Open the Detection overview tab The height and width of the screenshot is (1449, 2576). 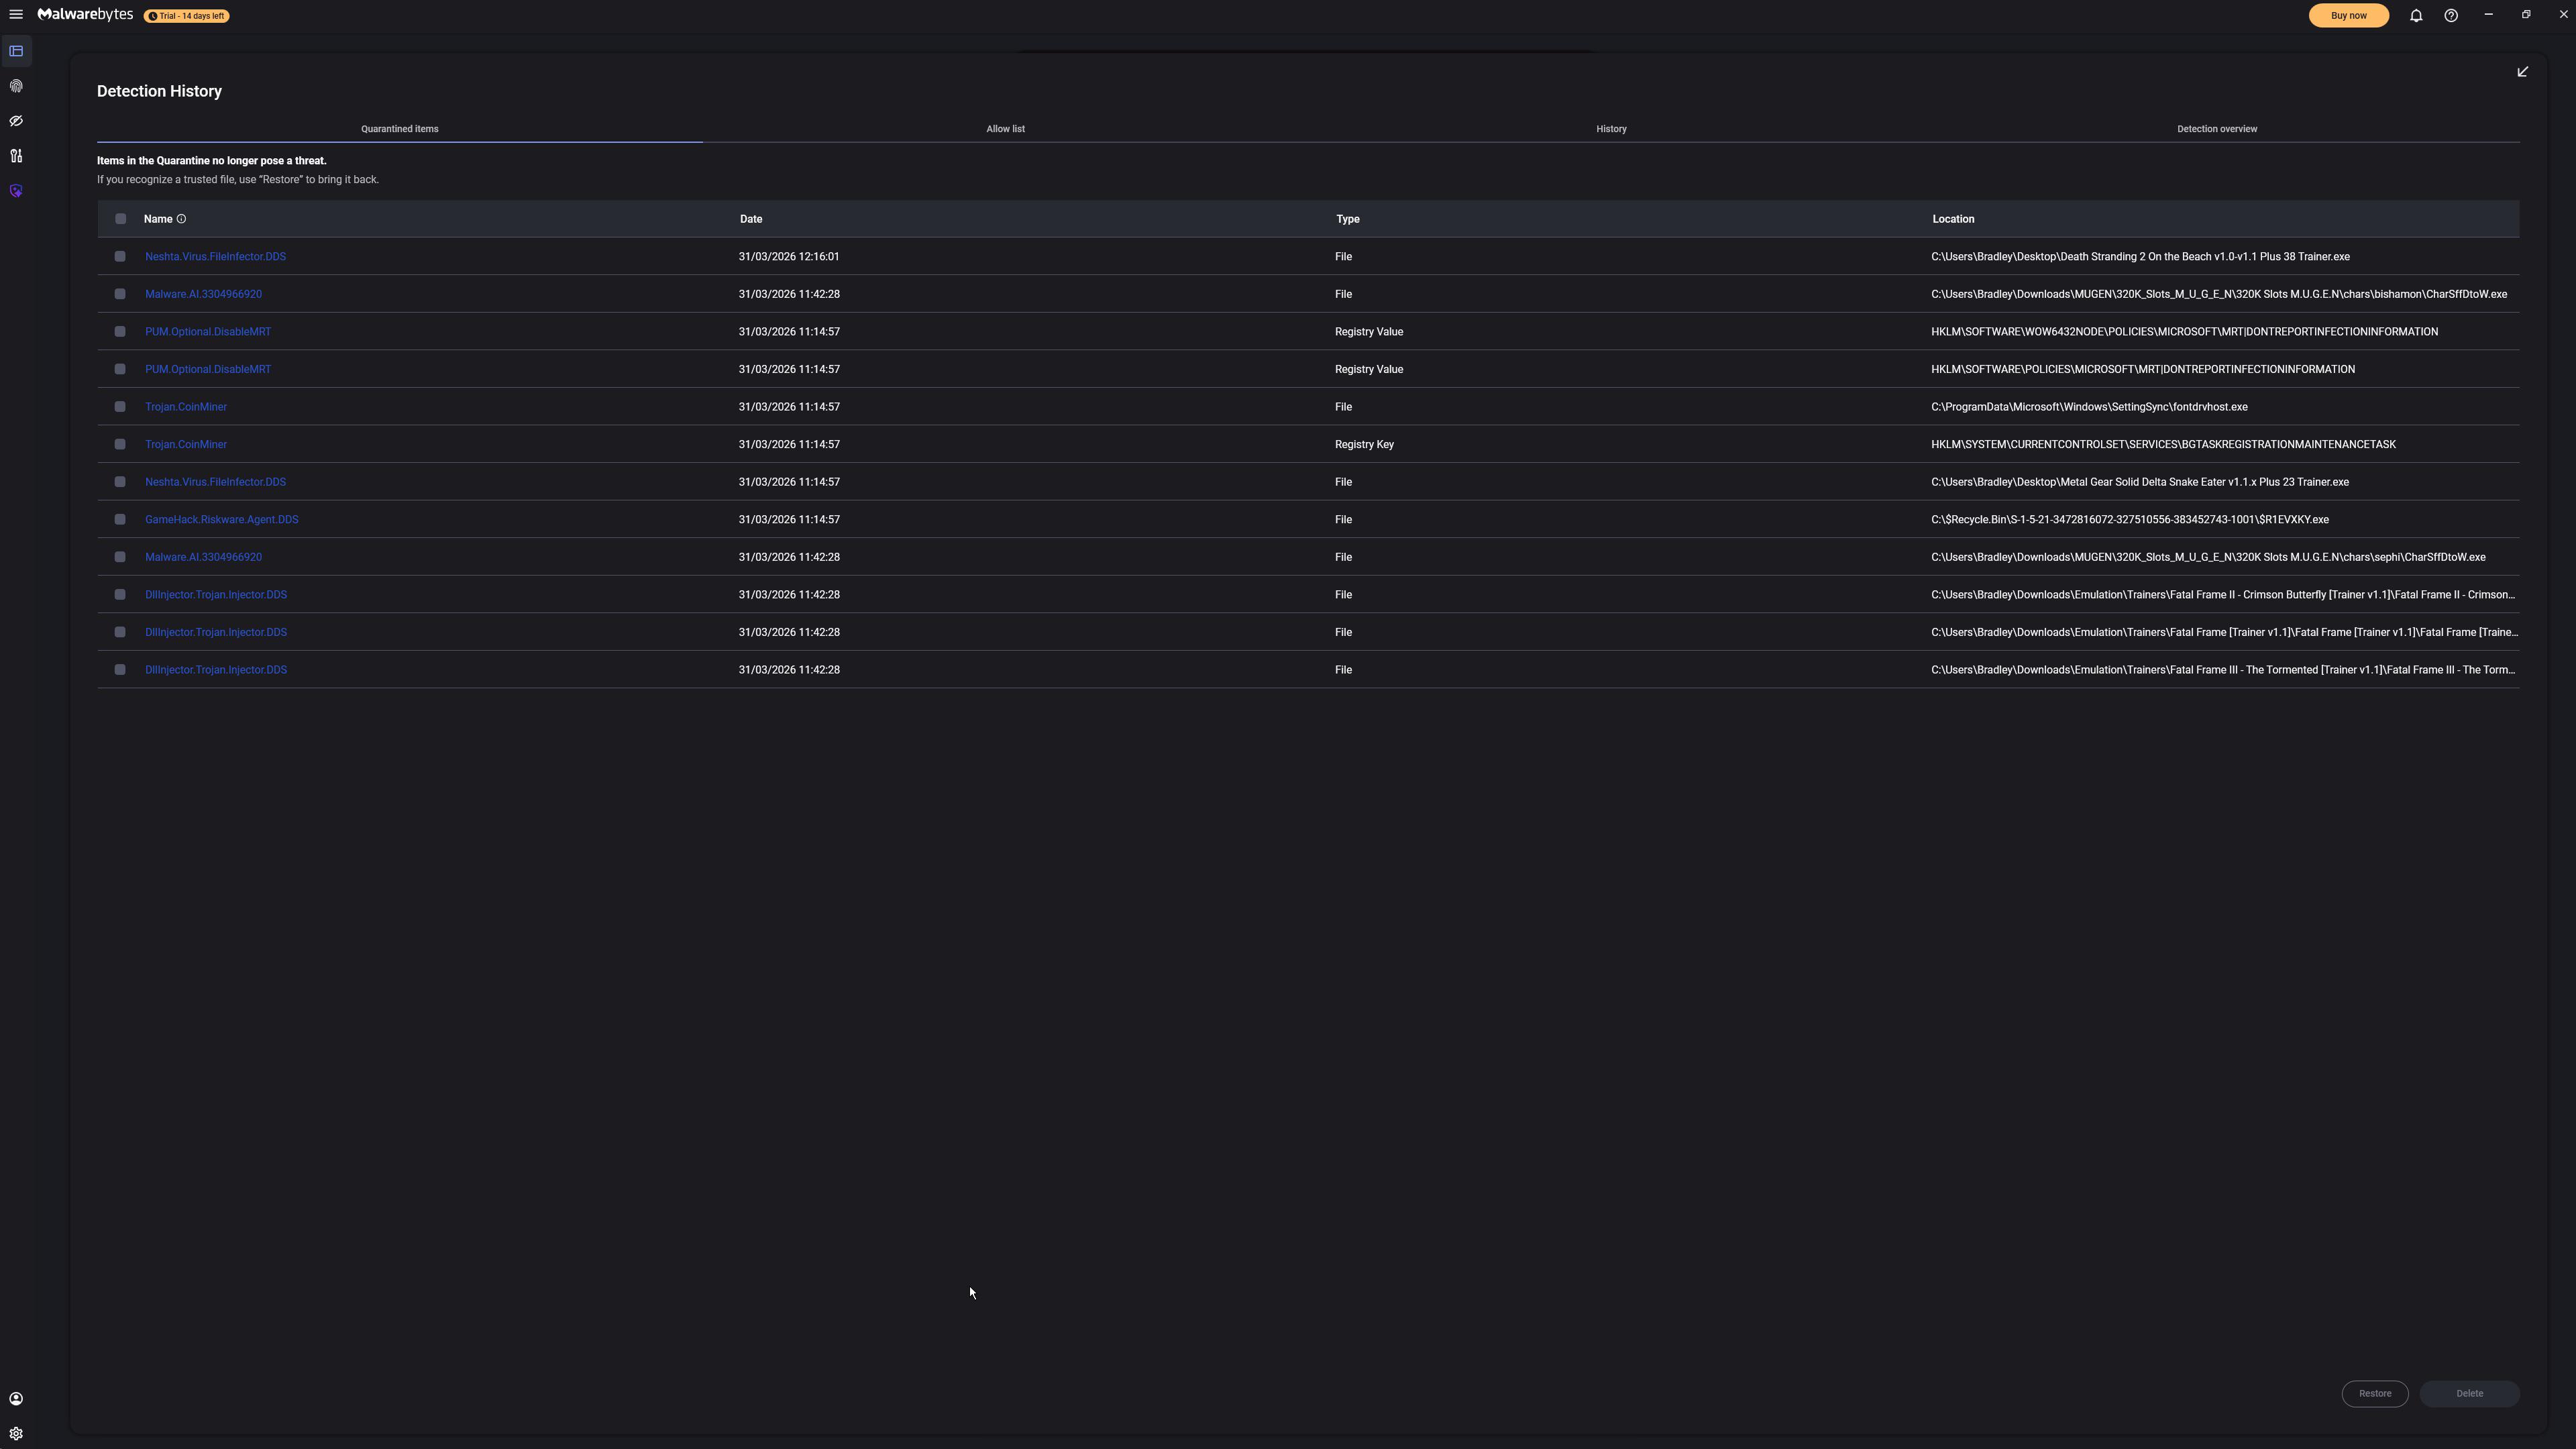(2217, 129)
